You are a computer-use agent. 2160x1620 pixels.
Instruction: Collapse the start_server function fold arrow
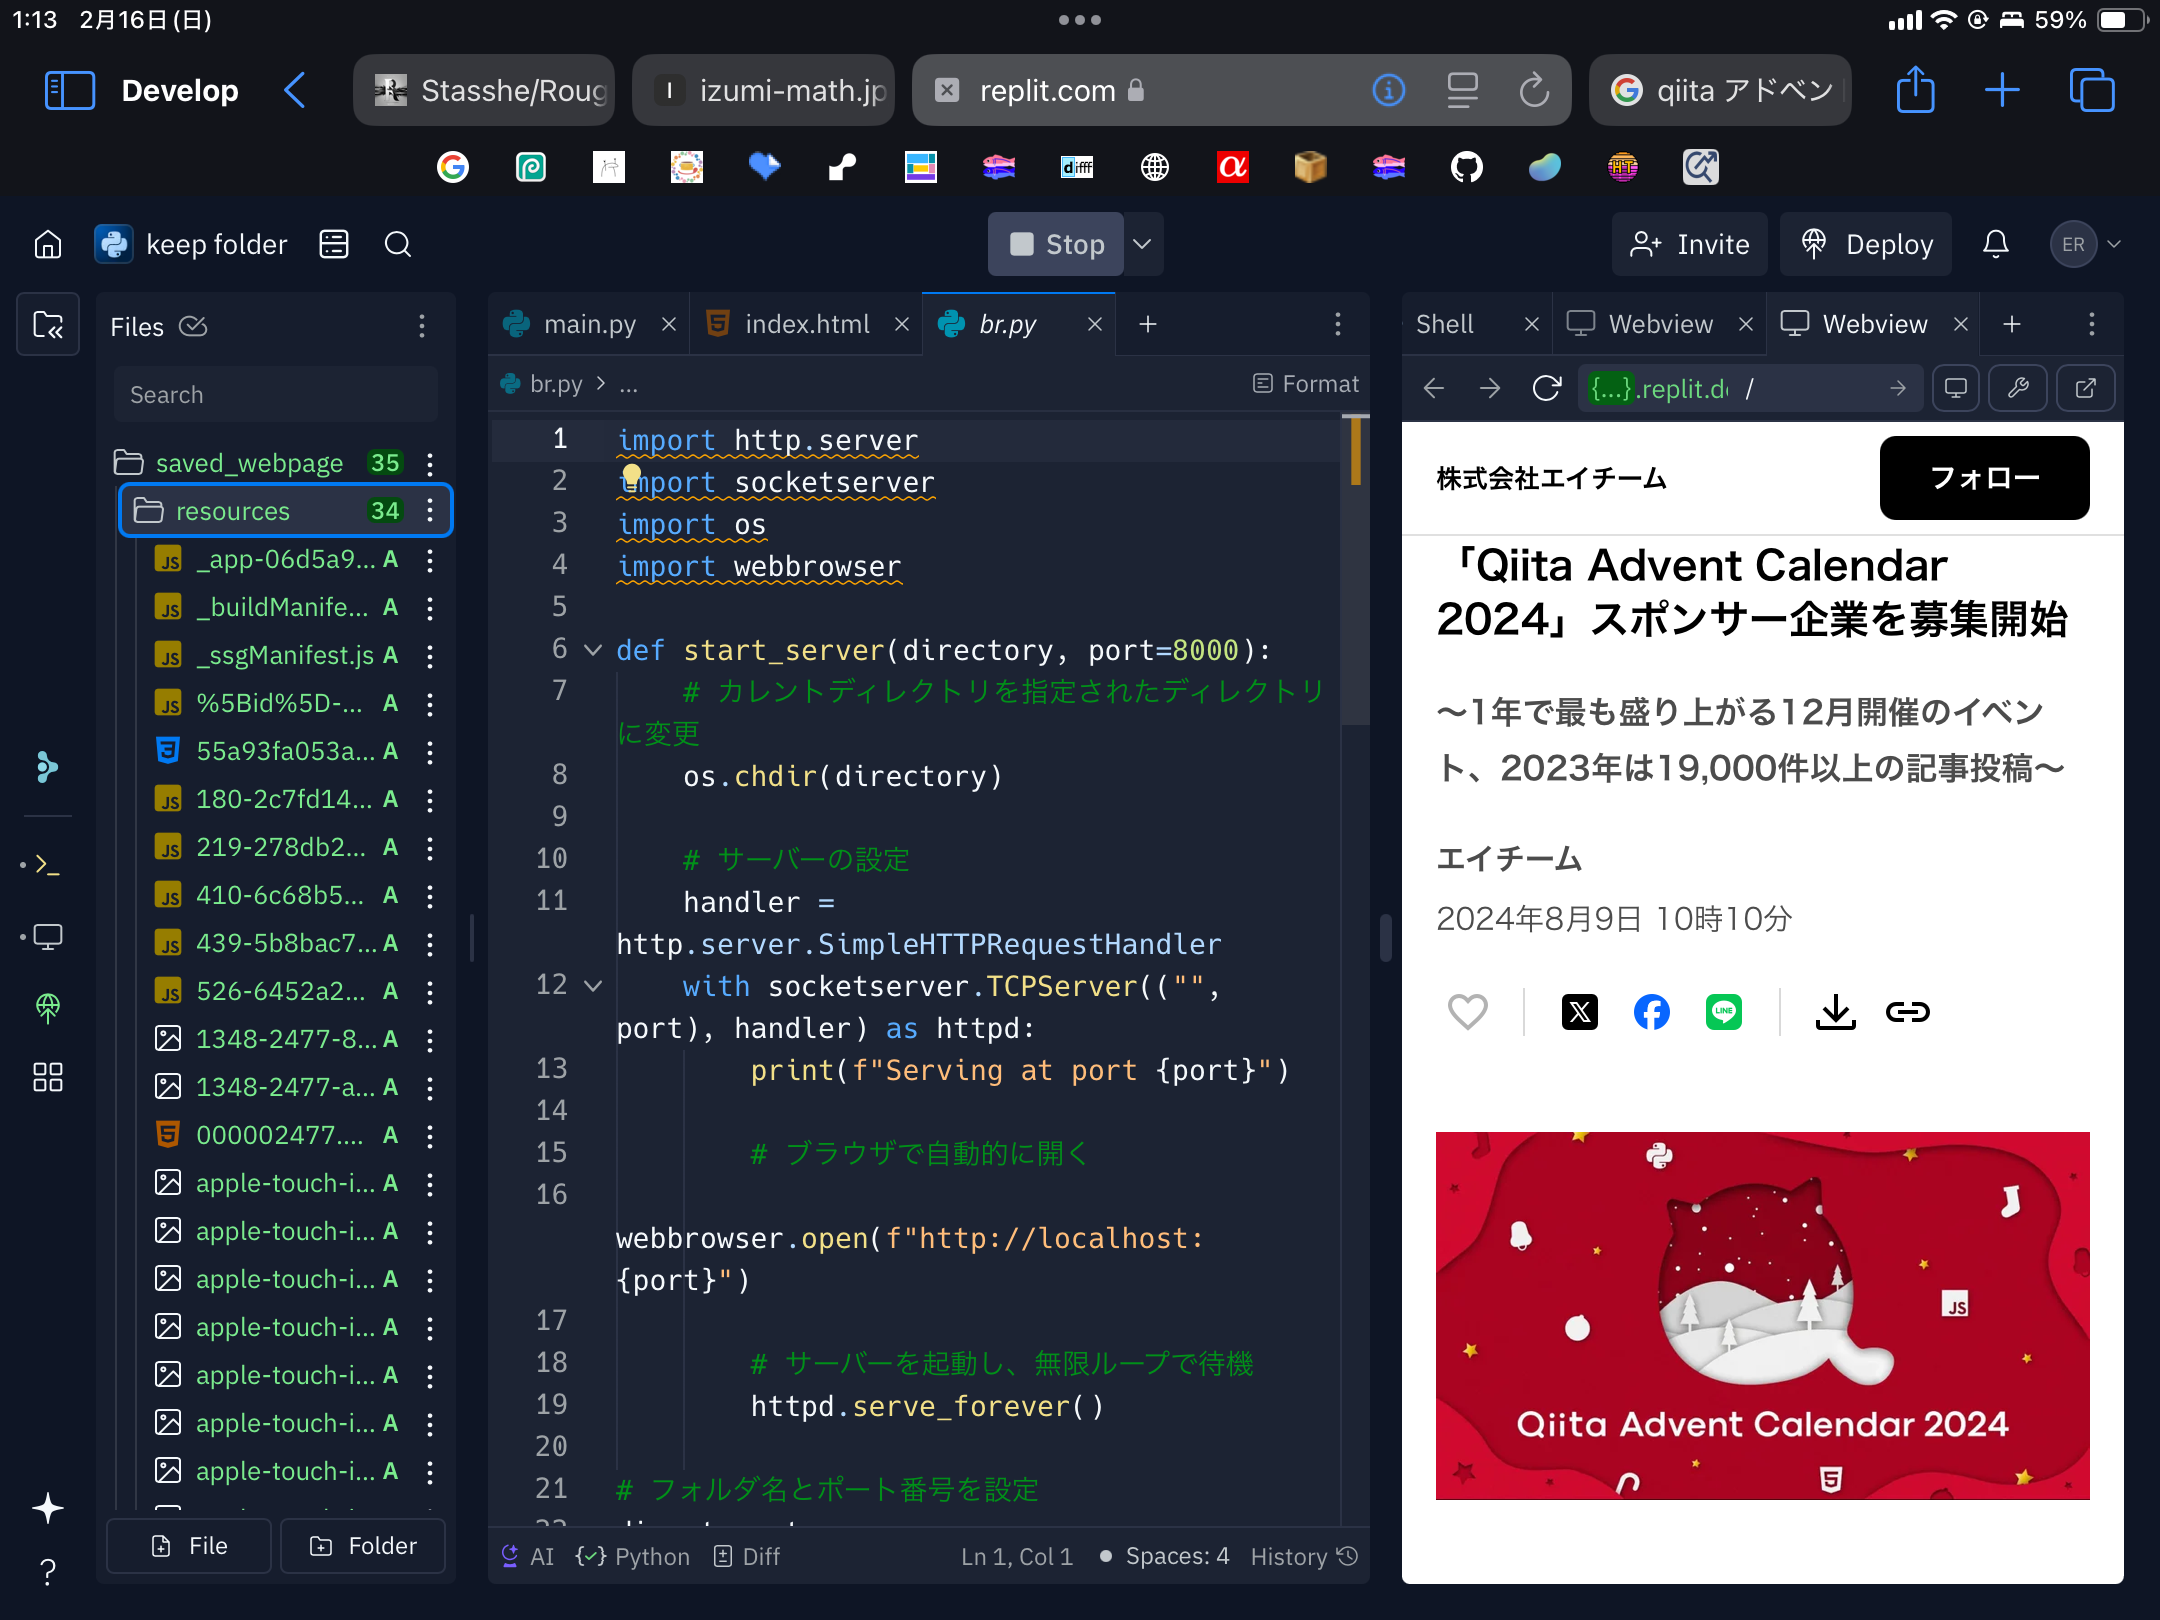click(593, 650)
